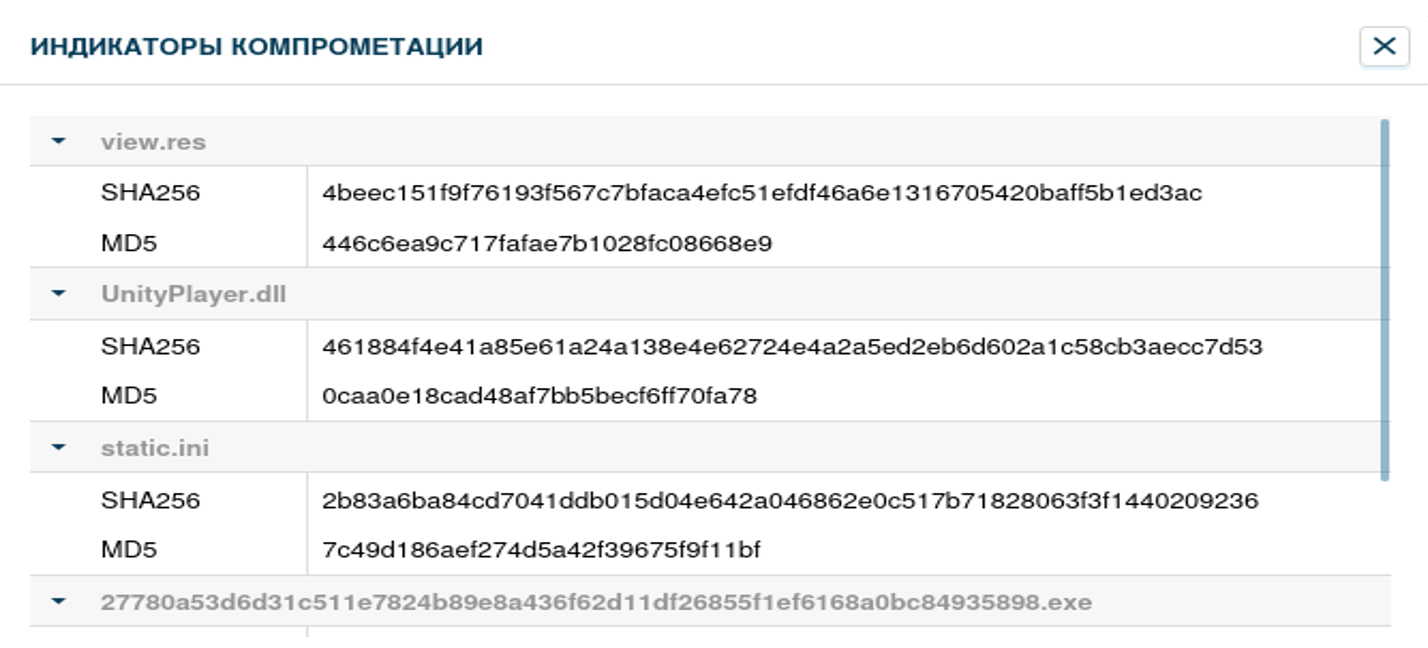Close the indicators of compromise dialog
Screen dimensions: 1428x648
1384,46
